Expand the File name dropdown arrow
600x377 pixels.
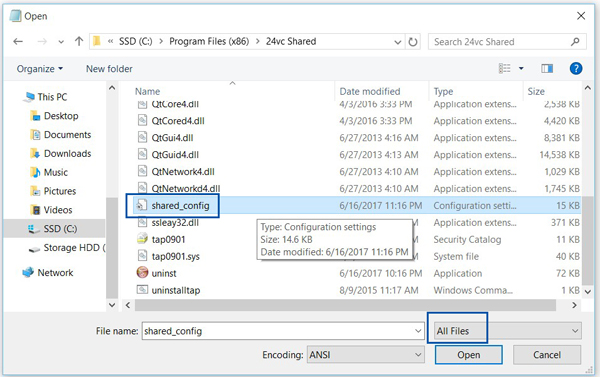(418, 331)
